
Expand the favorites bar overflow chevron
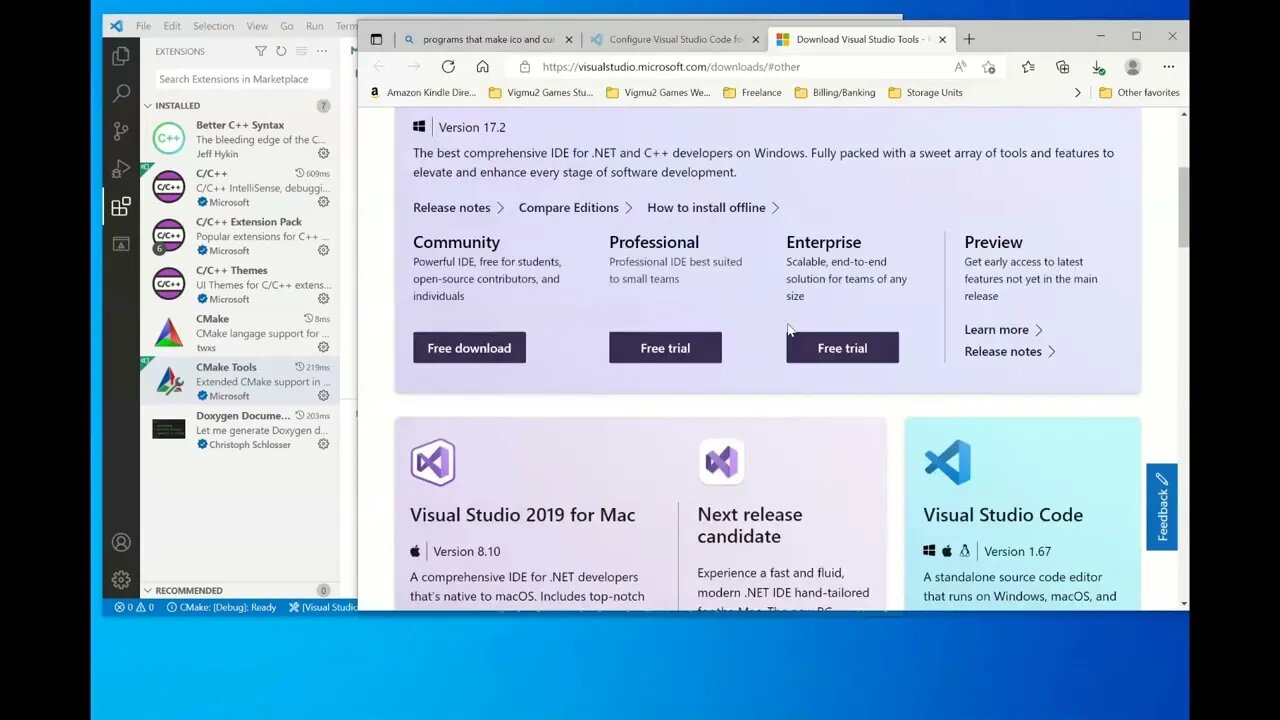pyautogui.click(x=1077, y=93)
